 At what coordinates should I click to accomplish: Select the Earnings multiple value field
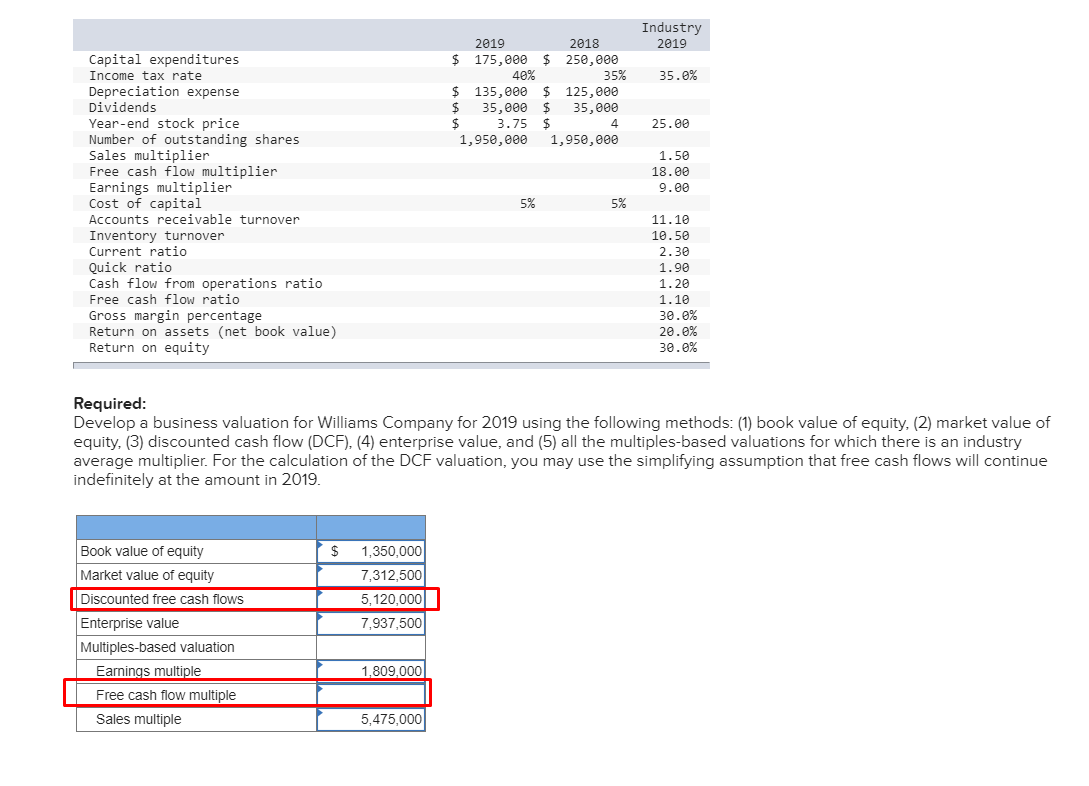[x=371, y=671]
